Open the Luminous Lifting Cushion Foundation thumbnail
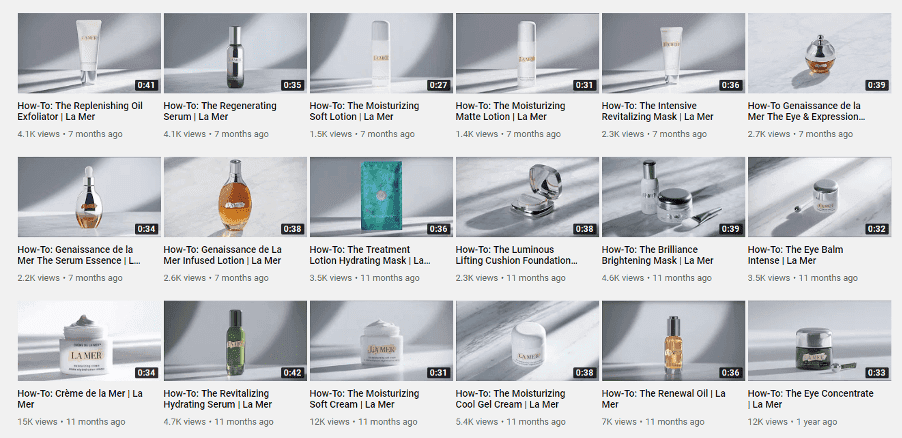902x438 pixels. click(x=528, y=197)
